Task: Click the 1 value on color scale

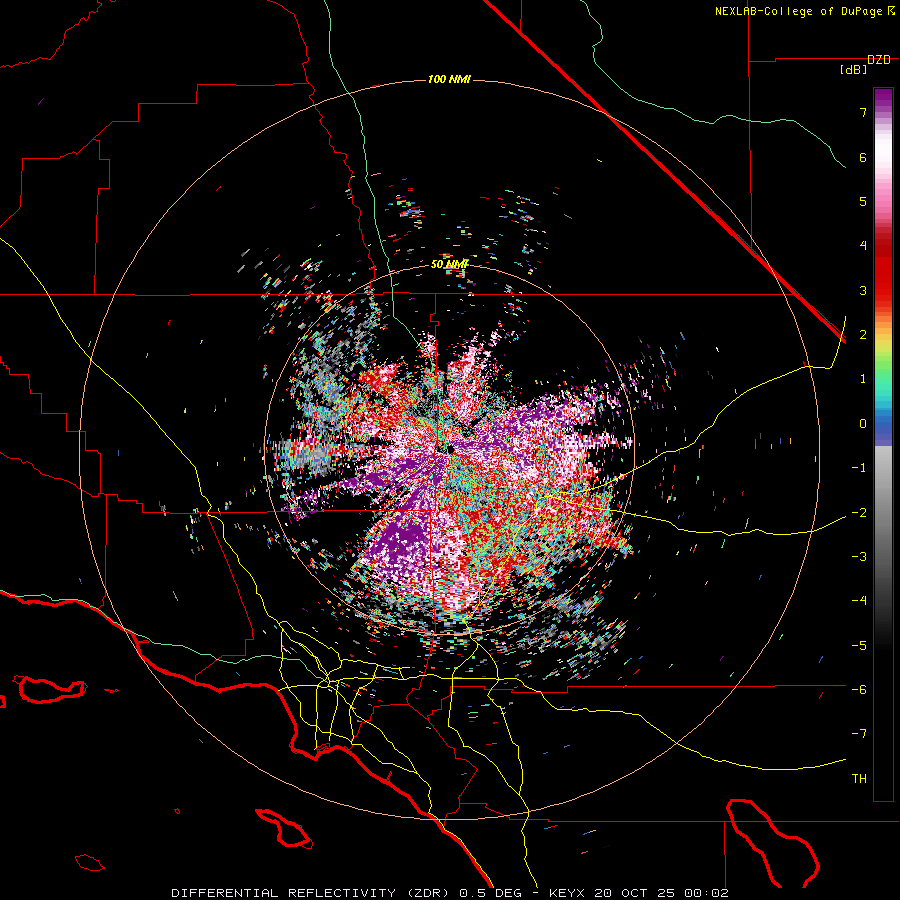Action: coord(863,379)
